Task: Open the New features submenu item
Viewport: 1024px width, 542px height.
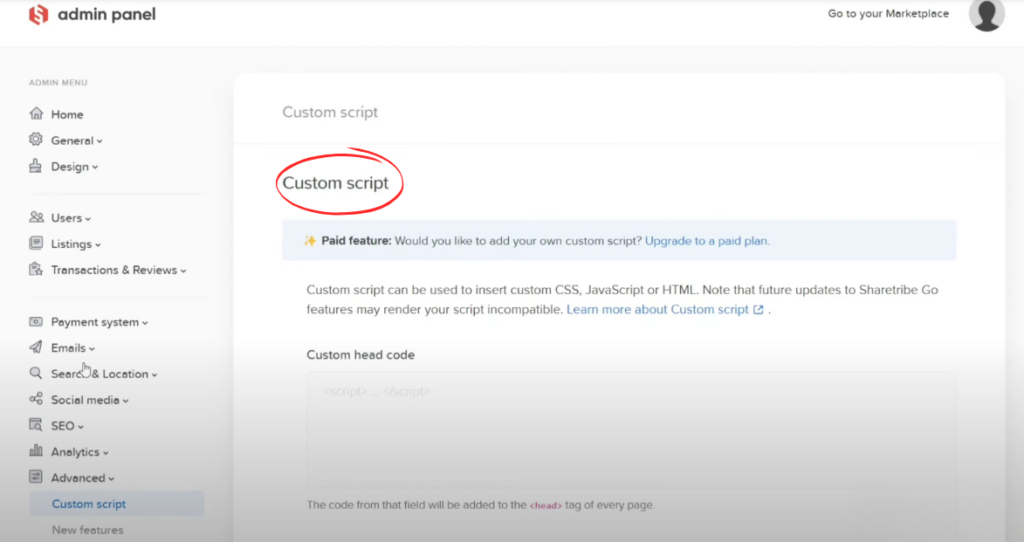Action: tap(88, 530)
